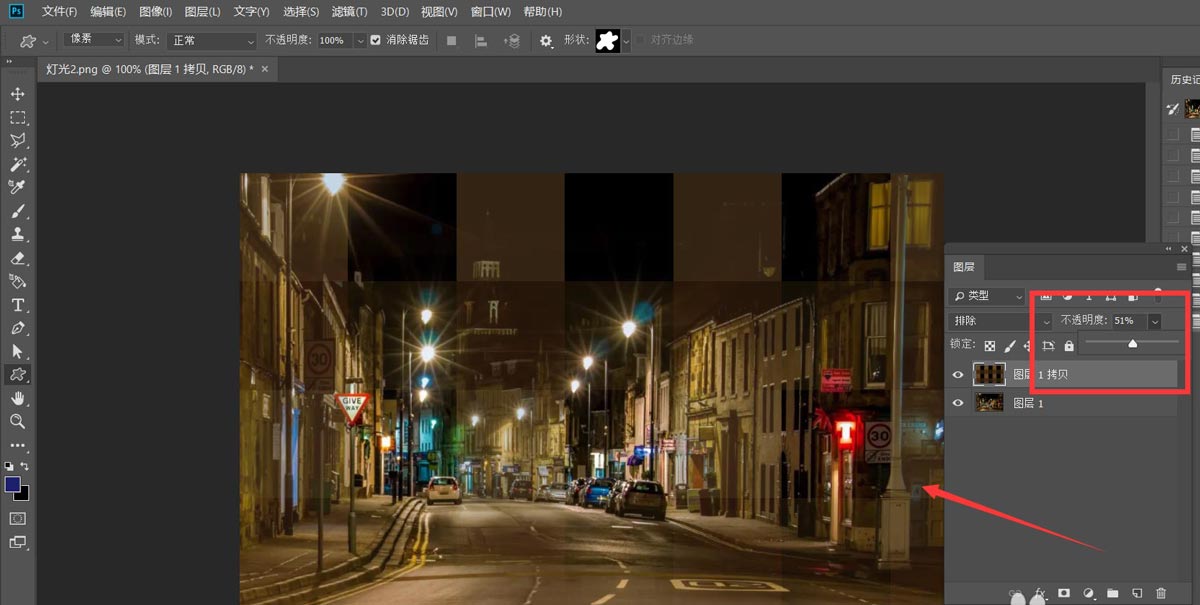
Task: Collapse the Layers panel double arrows
Action: pyautogui.click(x=1169, y=249)
